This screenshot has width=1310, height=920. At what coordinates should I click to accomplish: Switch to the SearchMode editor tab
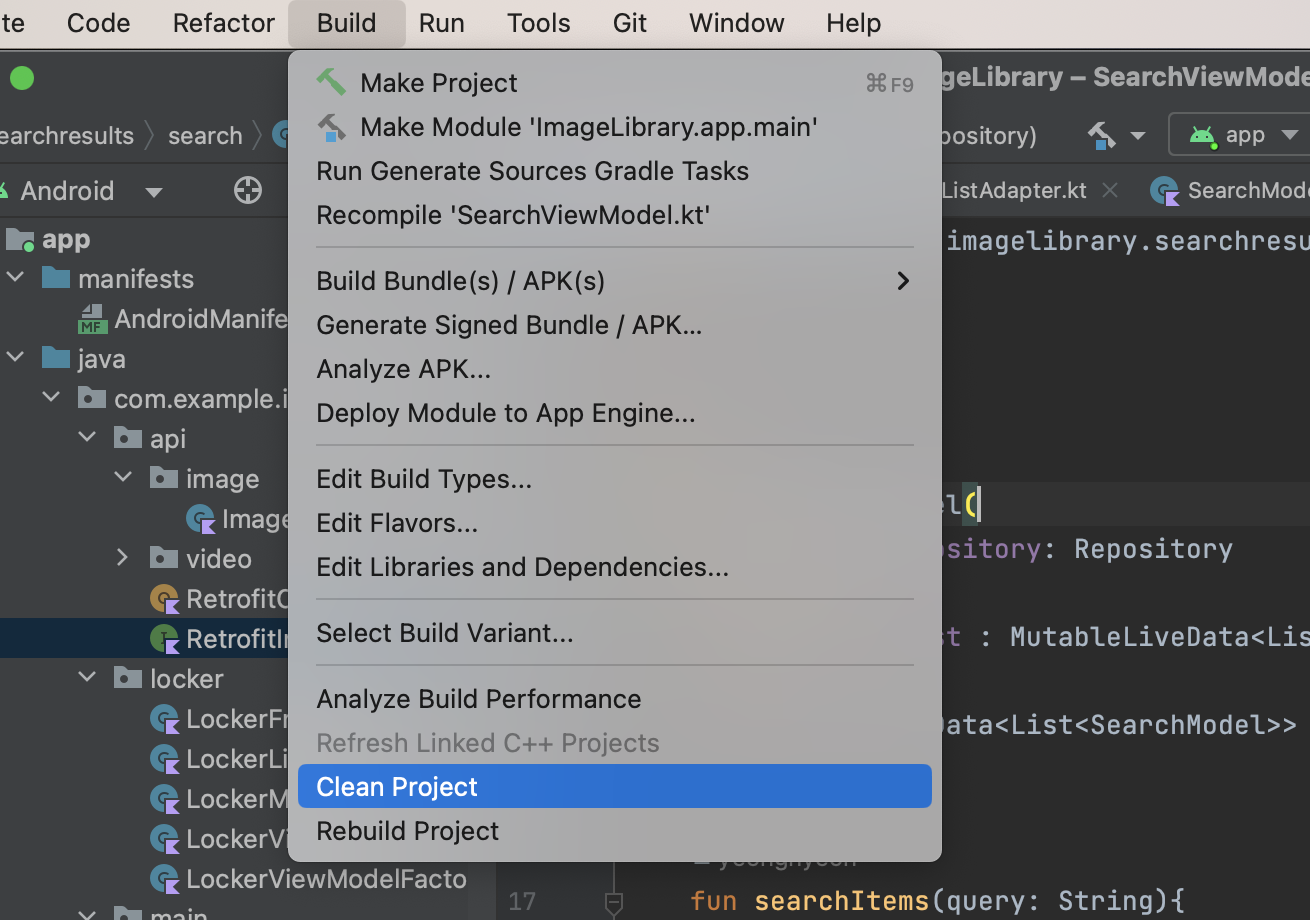[1230, 191]
